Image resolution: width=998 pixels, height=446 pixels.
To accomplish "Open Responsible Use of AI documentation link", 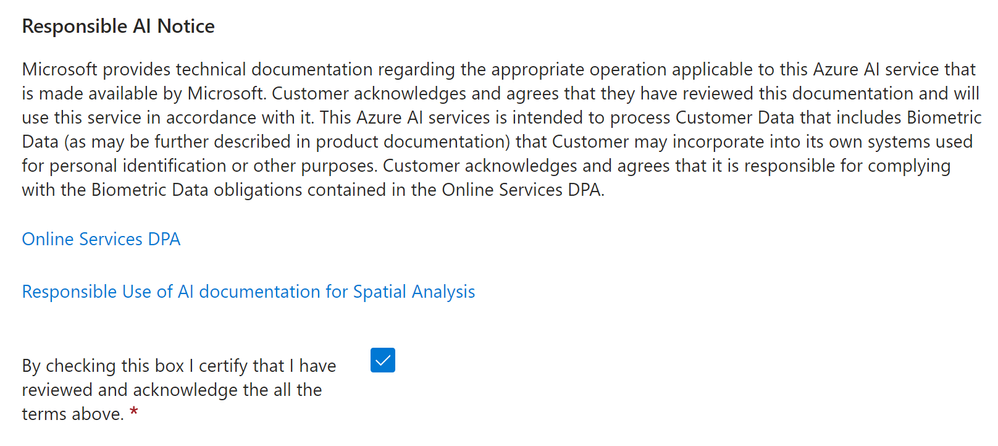I will click(x=248, y=291).
